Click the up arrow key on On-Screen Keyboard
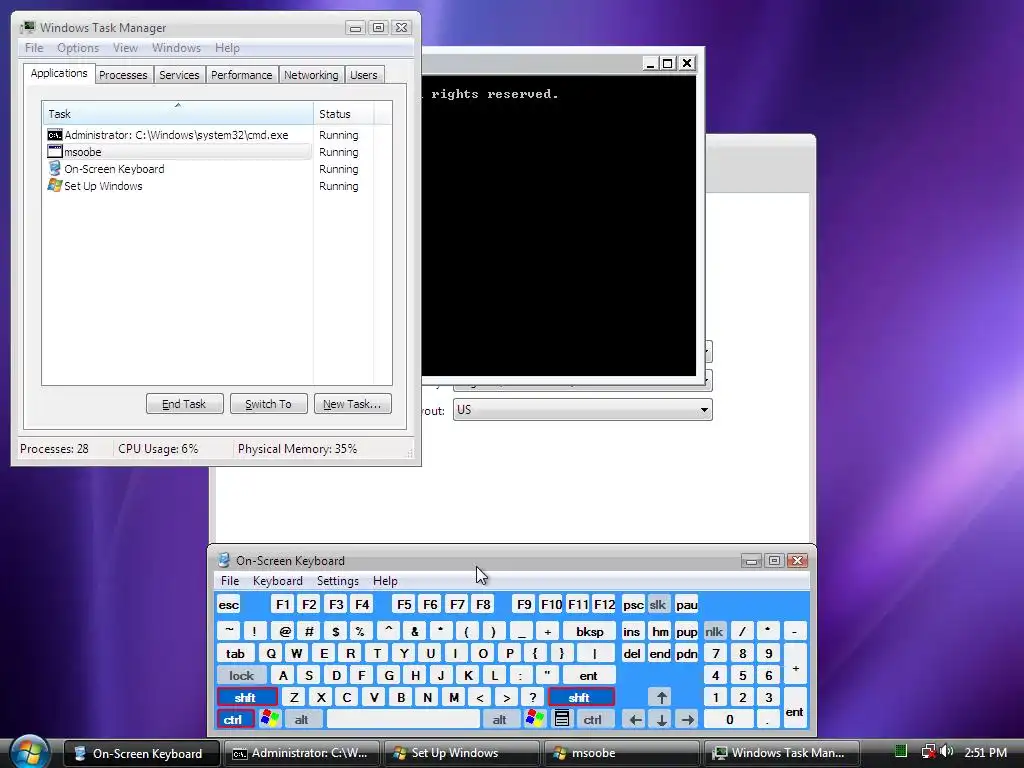Viewport: 1024px width, 768px height. pyautogui.click(x=661, y=697)
